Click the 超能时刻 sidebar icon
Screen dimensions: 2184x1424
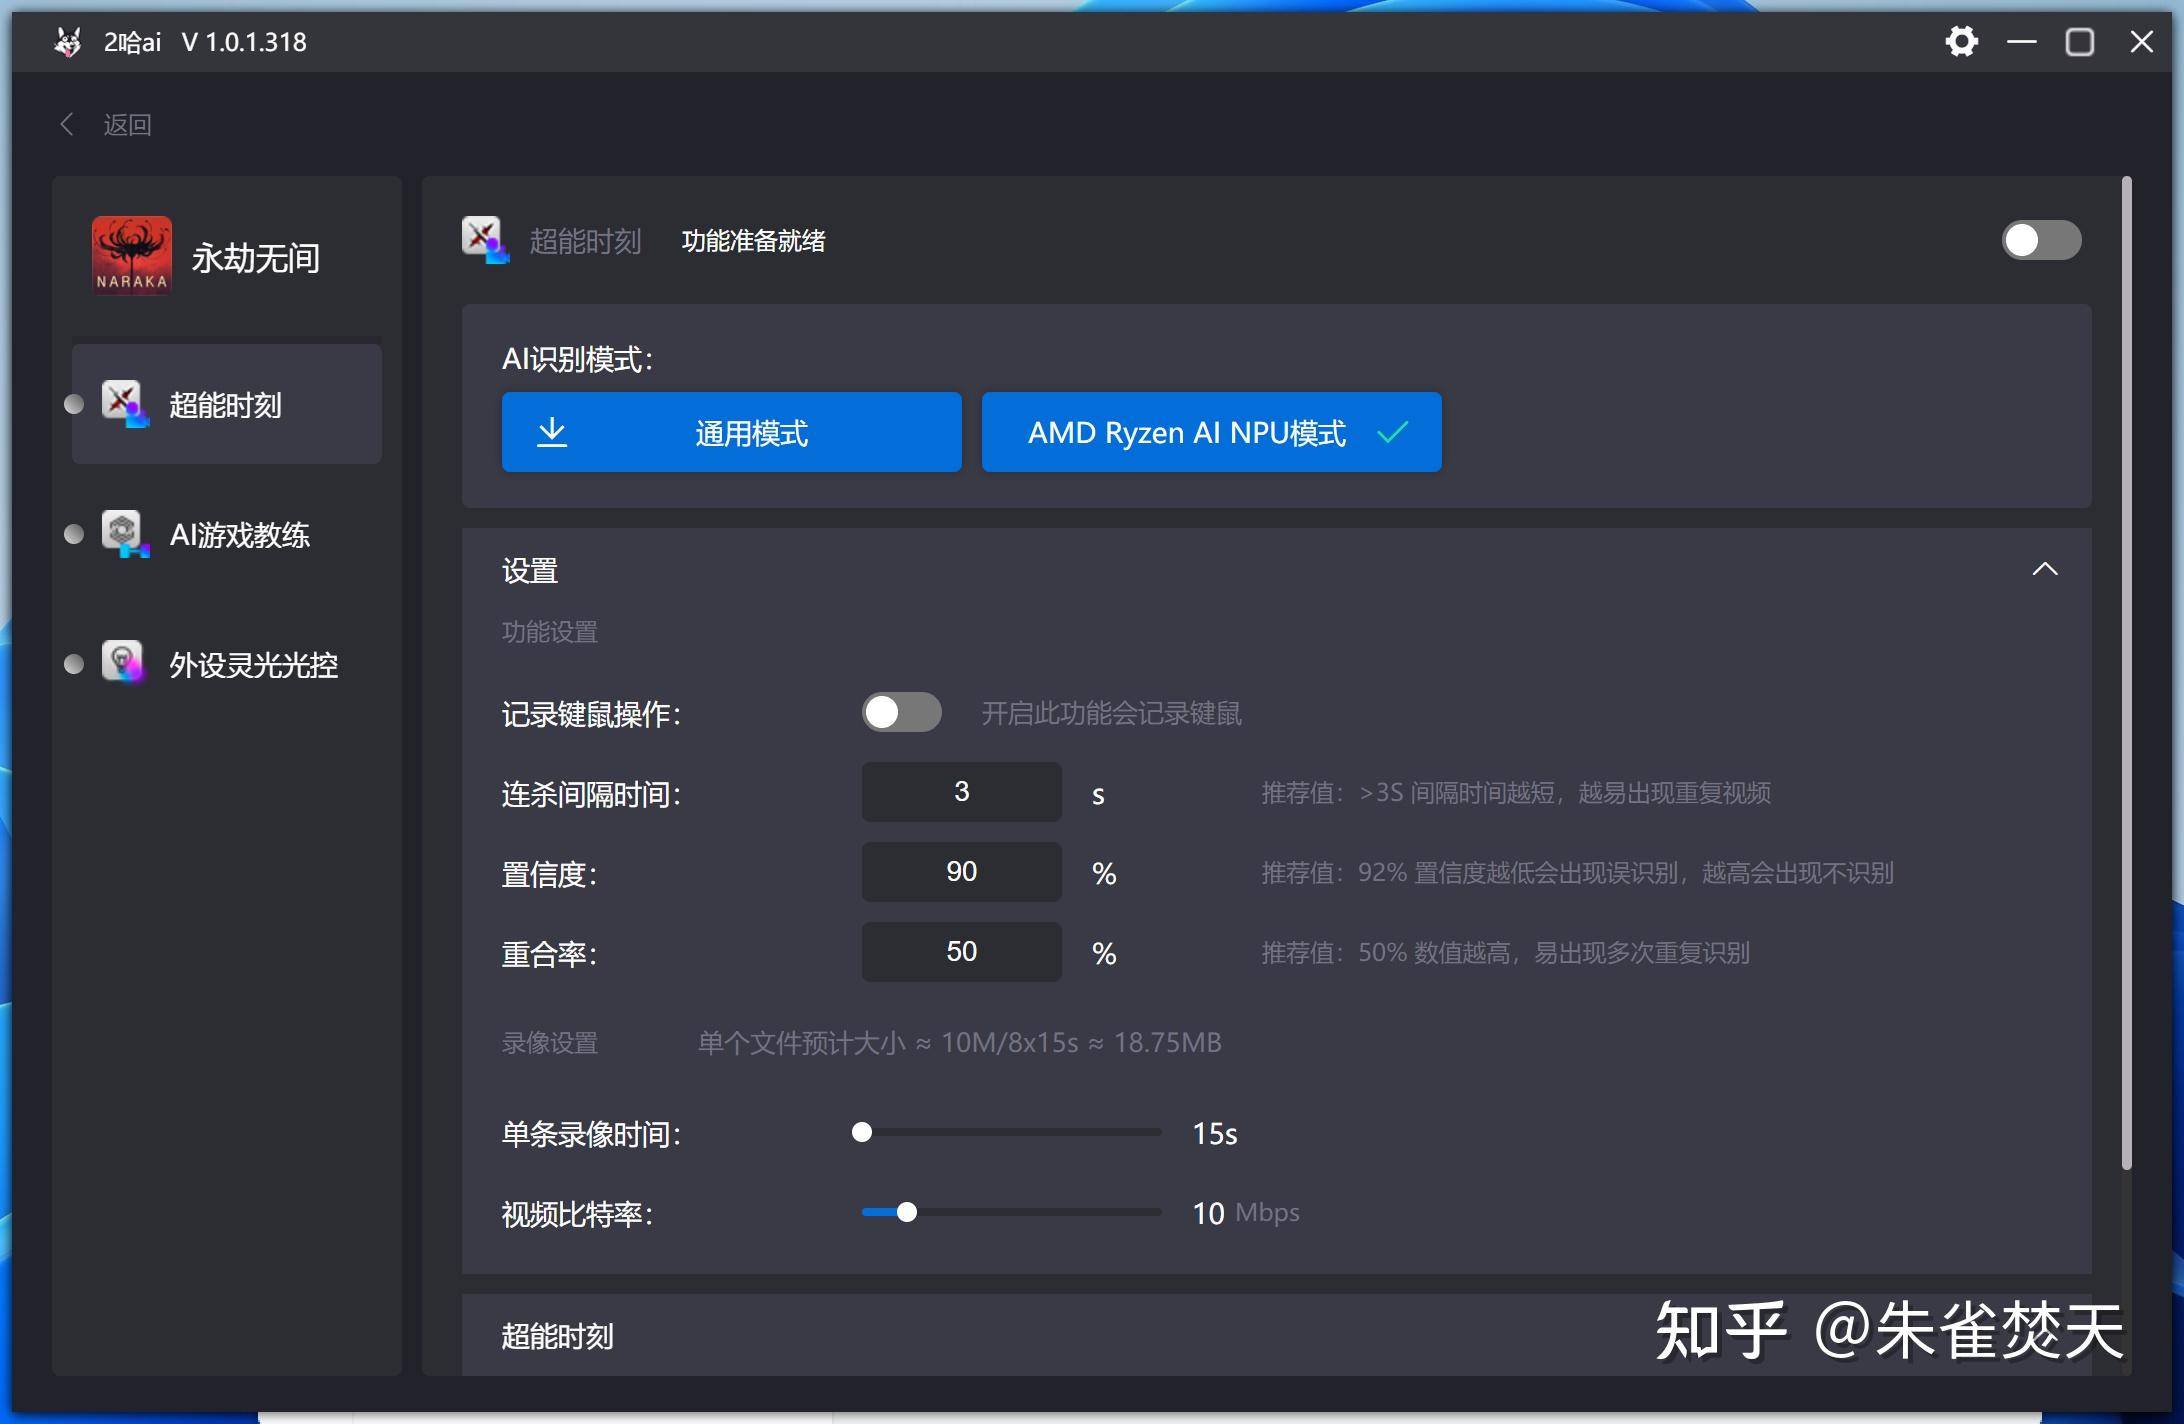pyautogui.click(x=124, y=404)
